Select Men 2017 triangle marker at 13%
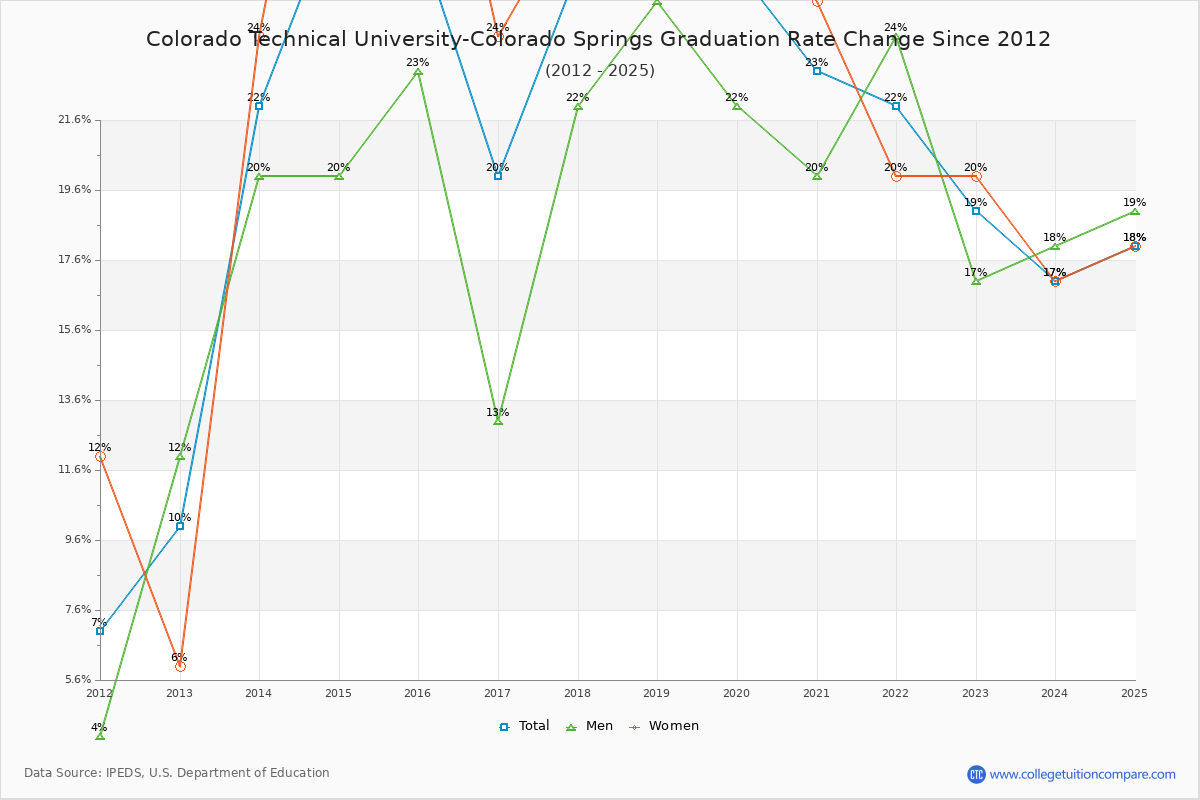This screenshot has height=800, width=1200. [498, 421]
